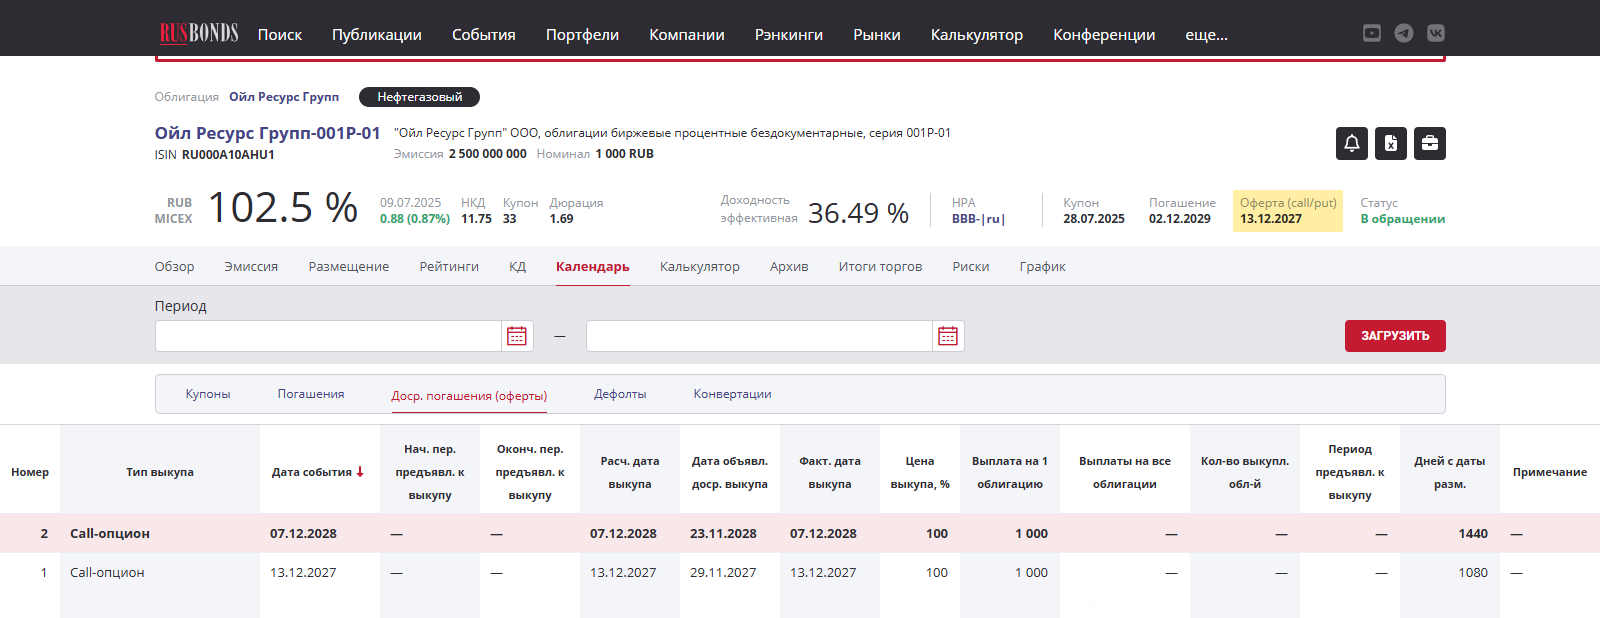Show Погашения sub-tab

(x=311, y=394)
